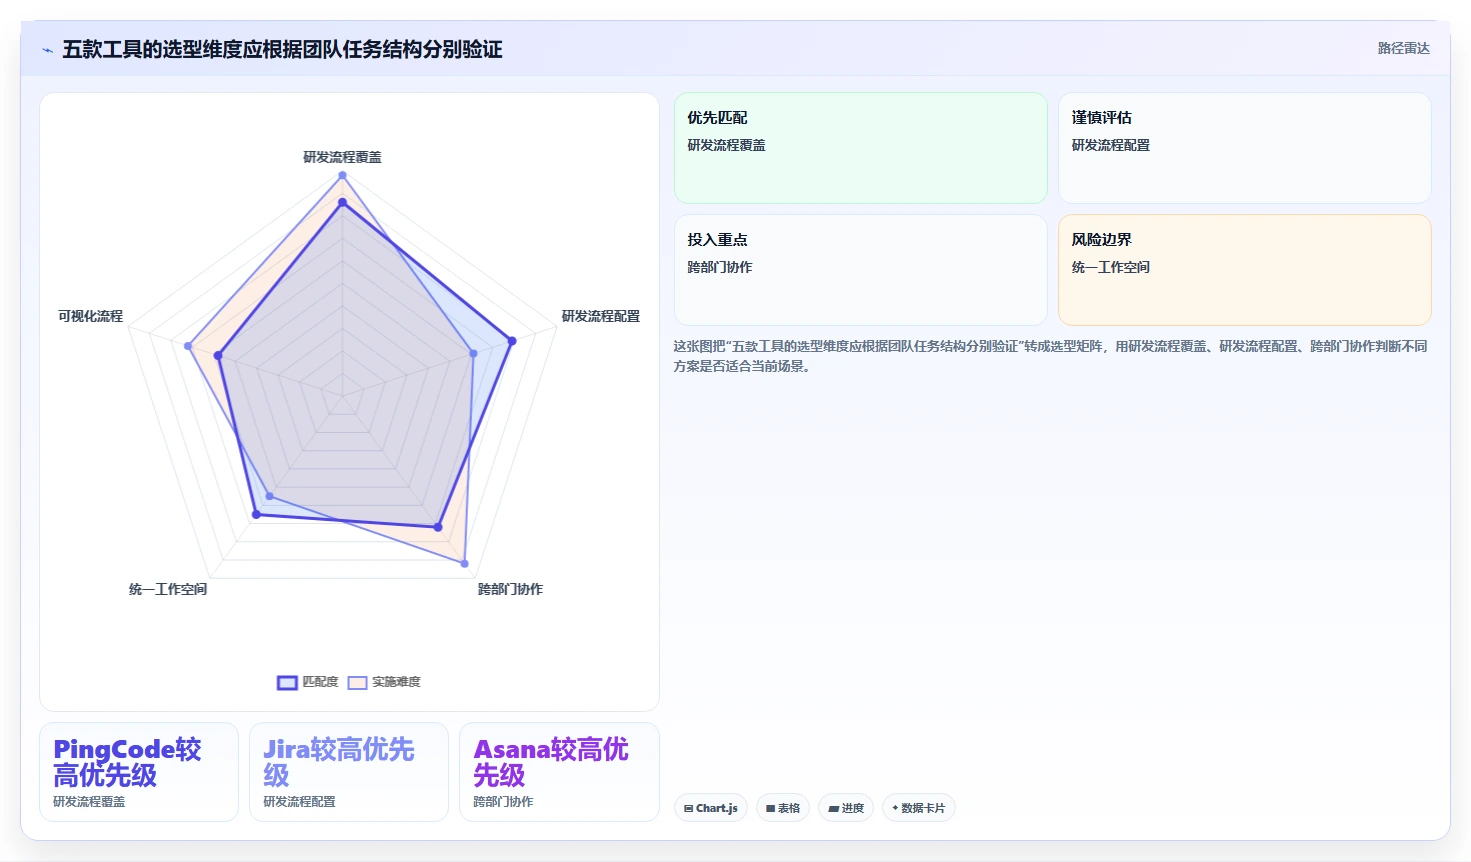Click the 数据卡片 tag chip
The height and width of the screenshot is (862, 1471).
(x=919, y=808)
